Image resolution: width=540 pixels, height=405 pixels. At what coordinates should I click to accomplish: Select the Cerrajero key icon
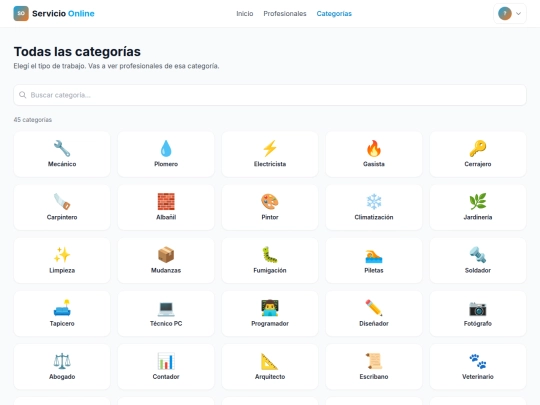pyautogui.click(x=478, y=148)
